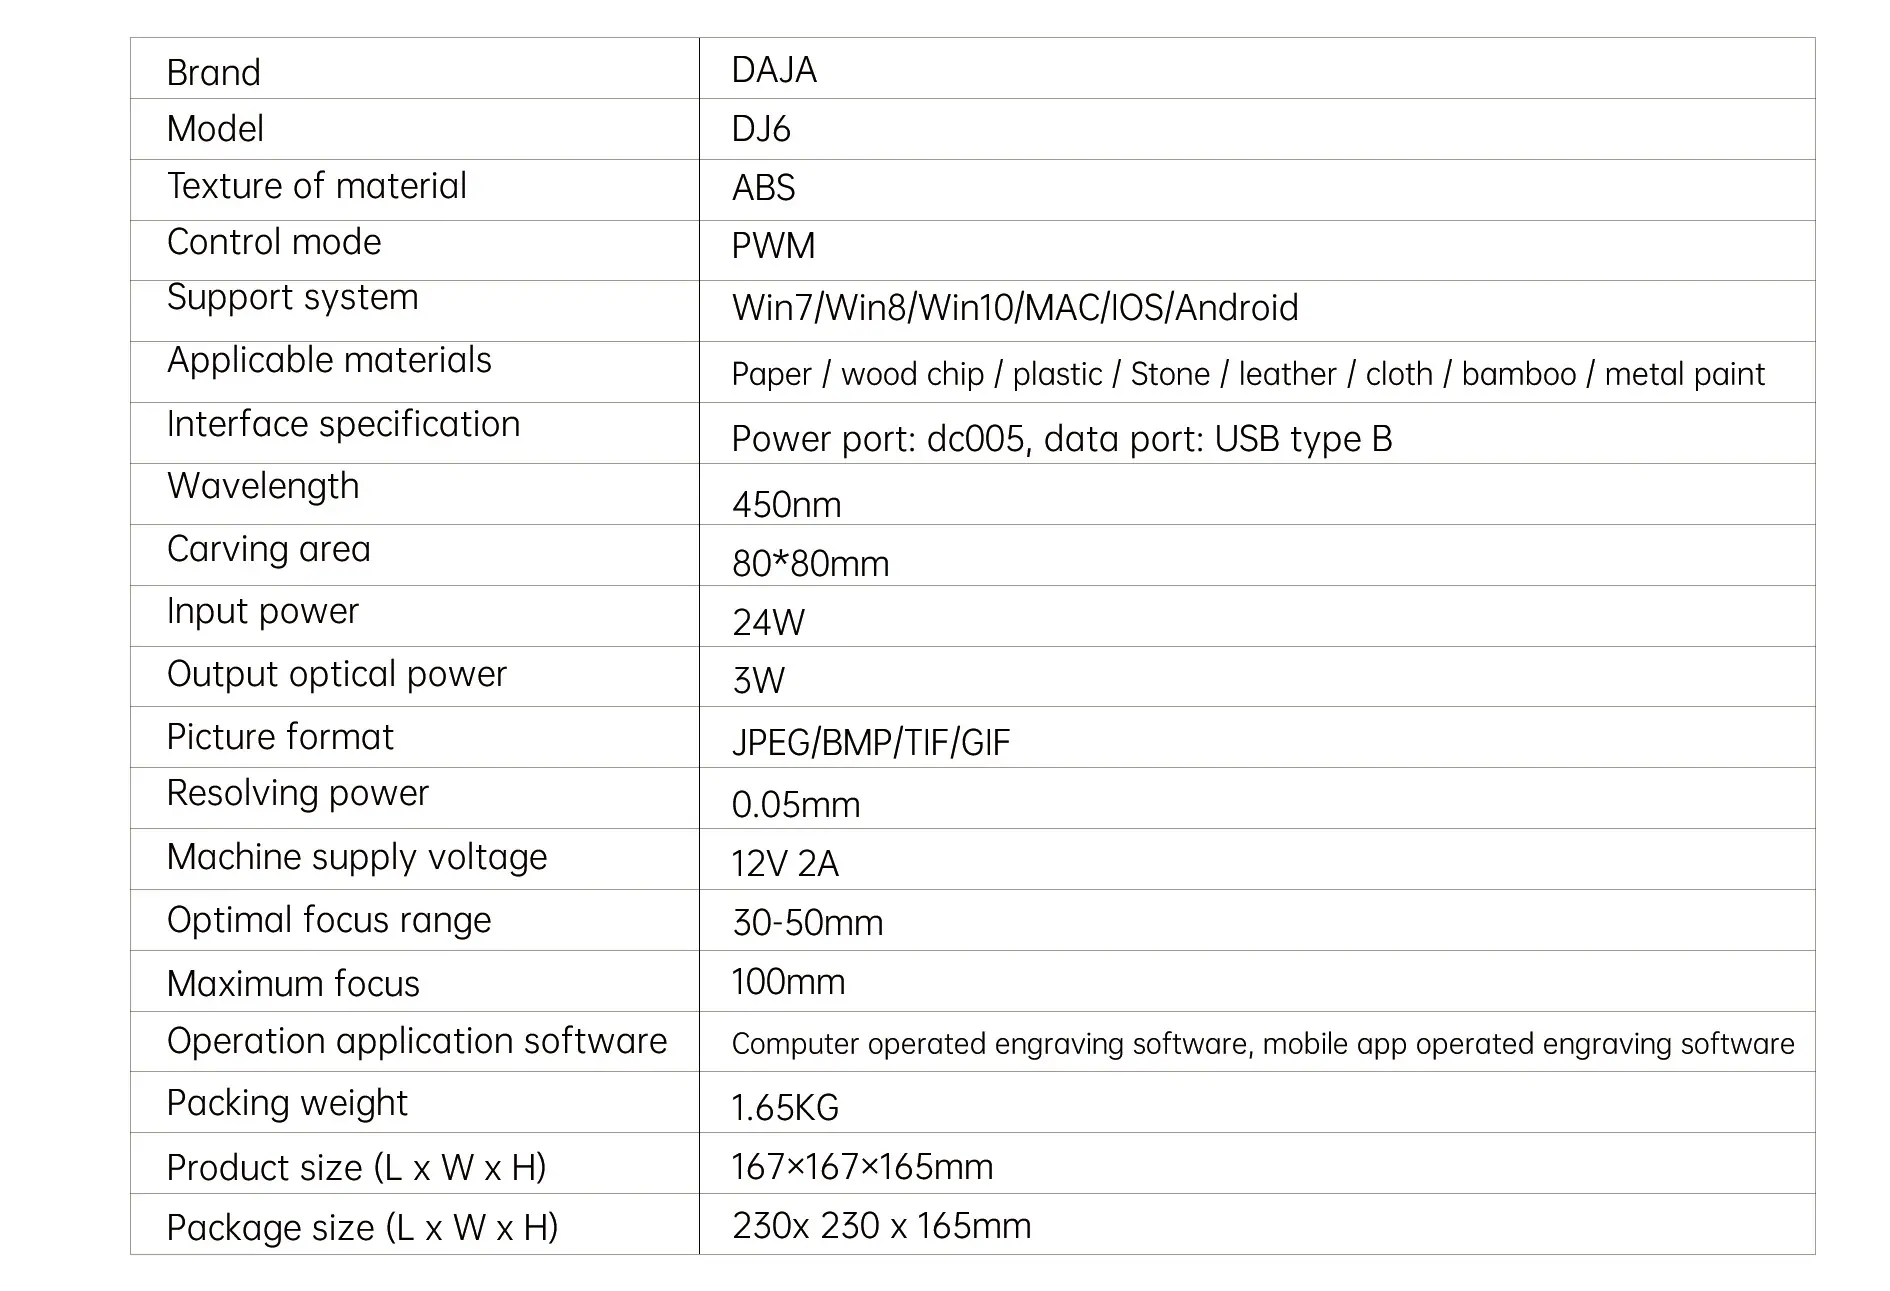
Task: Click the 24W input power value
Action: coord(768,623)
